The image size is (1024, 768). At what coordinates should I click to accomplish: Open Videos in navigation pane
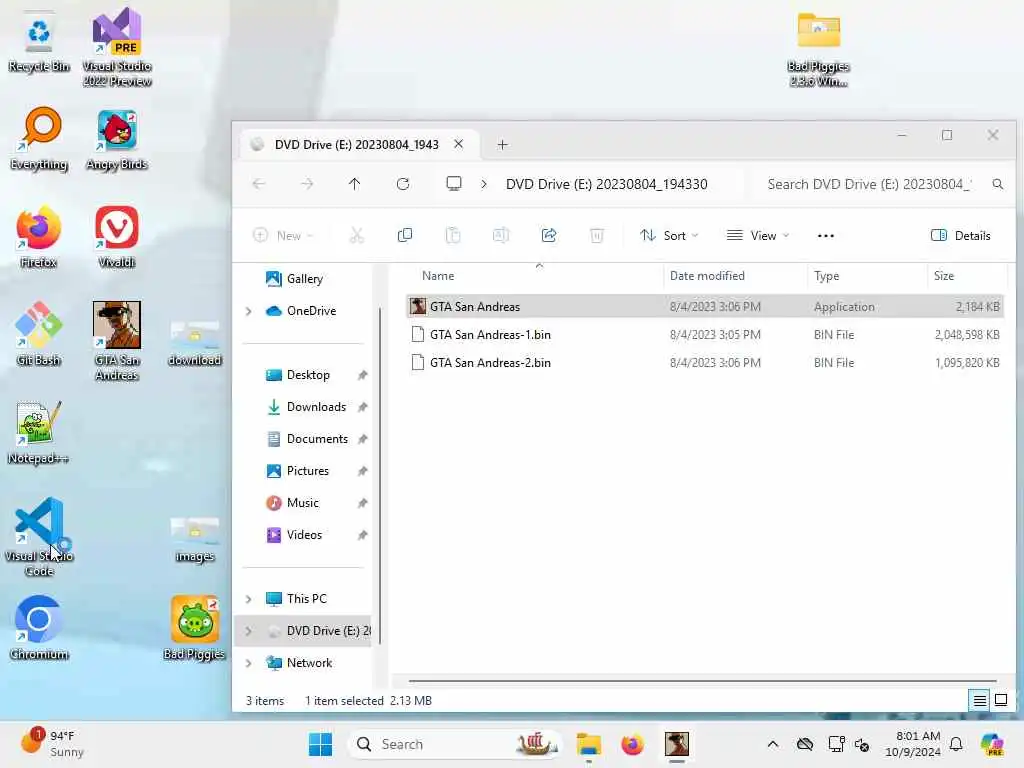(304, 535)
